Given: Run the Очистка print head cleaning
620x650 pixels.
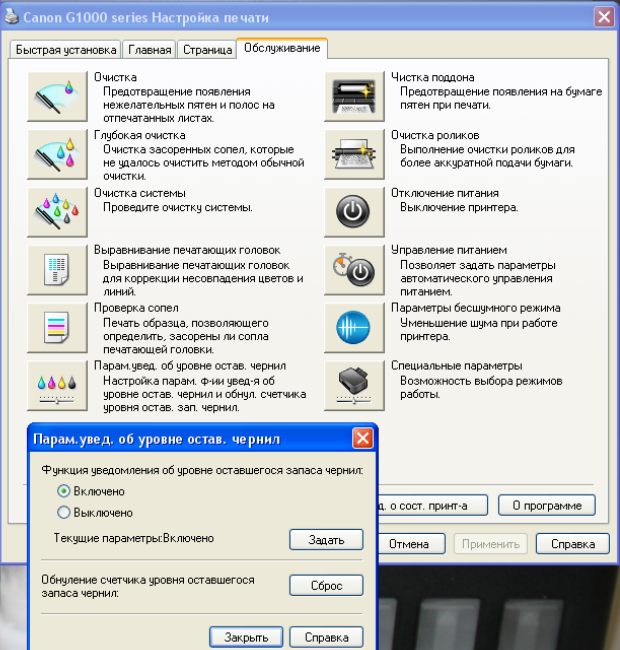Looking at the screenshot, I should coord(57,96).
